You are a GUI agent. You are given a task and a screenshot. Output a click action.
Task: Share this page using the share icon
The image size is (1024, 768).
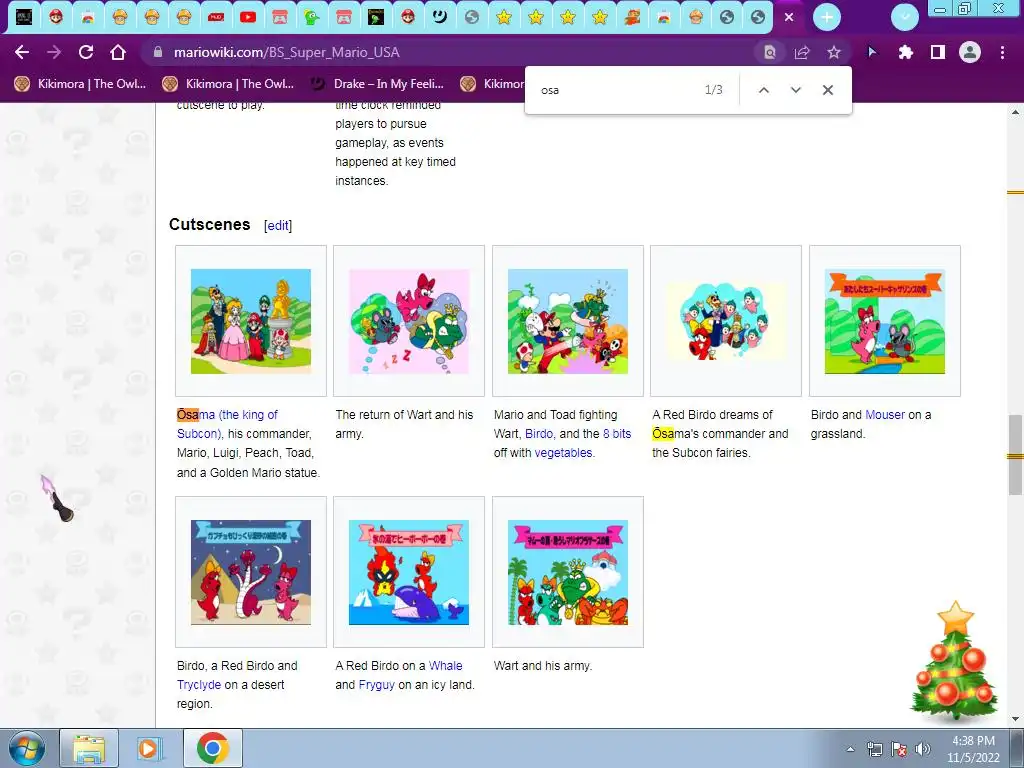tap(801, 52)
